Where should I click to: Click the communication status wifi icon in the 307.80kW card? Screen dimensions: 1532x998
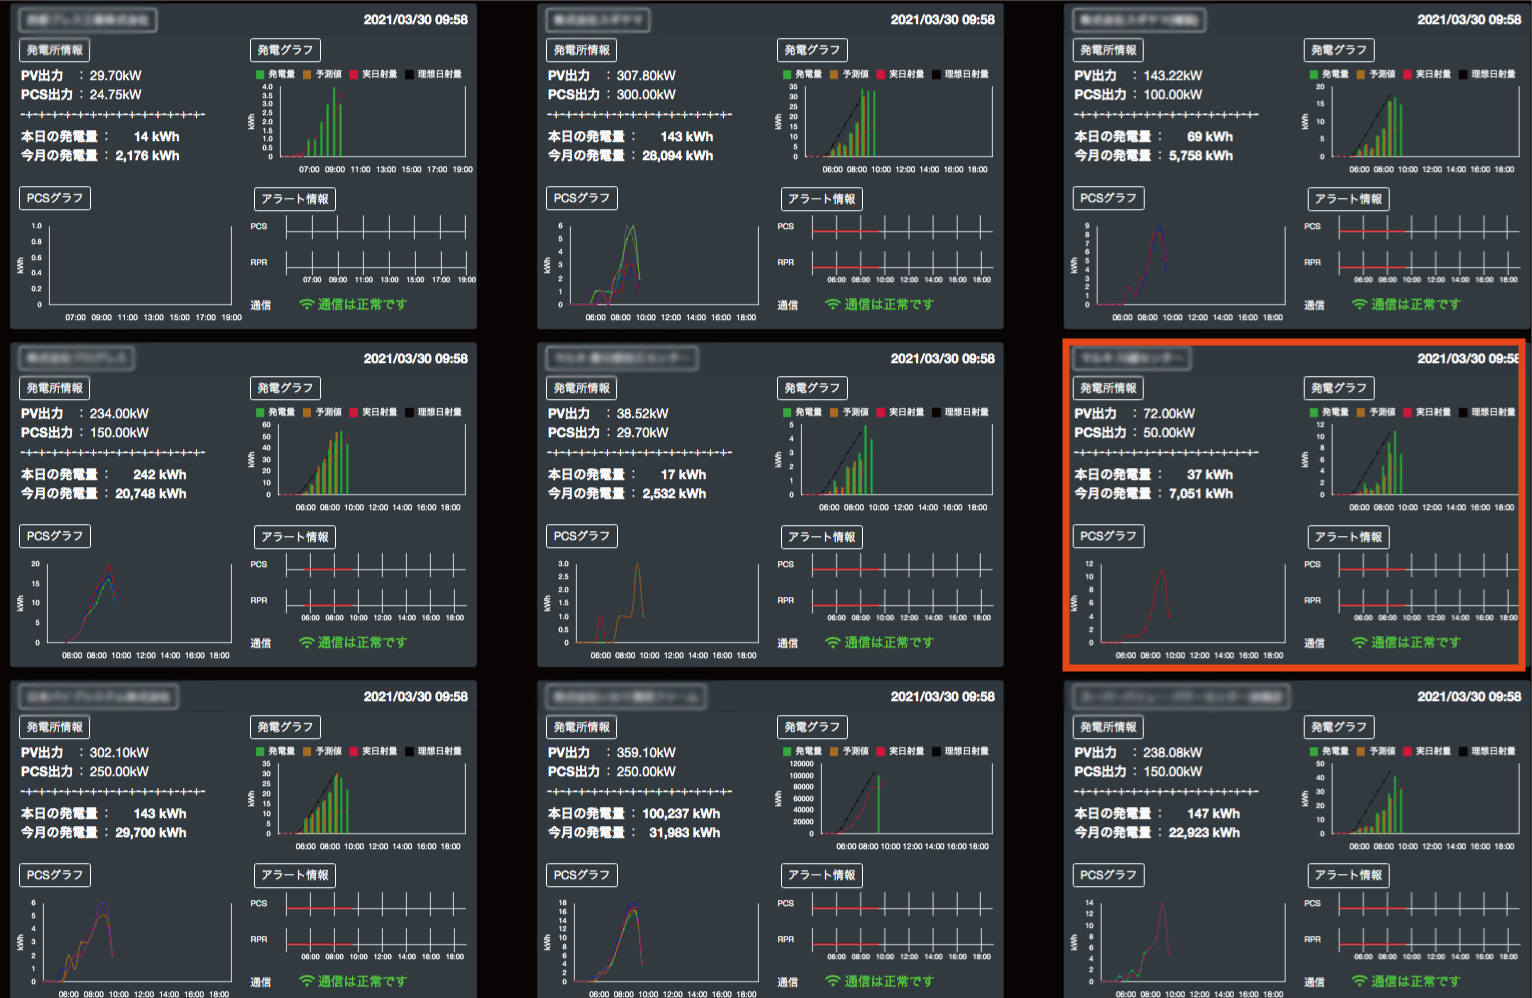pyautogui.click(x=833, y=305)
